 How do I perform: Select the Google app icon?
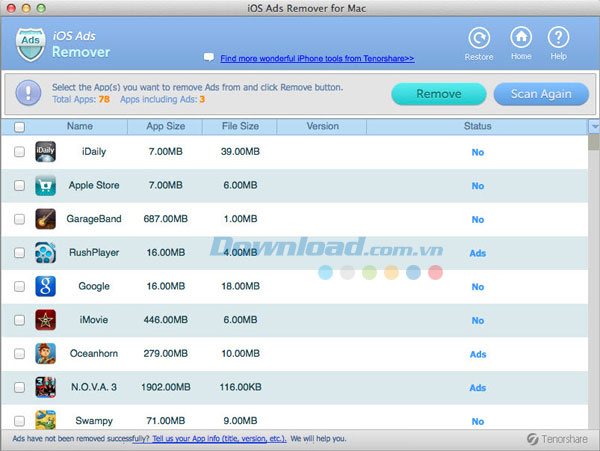(45, 287)
